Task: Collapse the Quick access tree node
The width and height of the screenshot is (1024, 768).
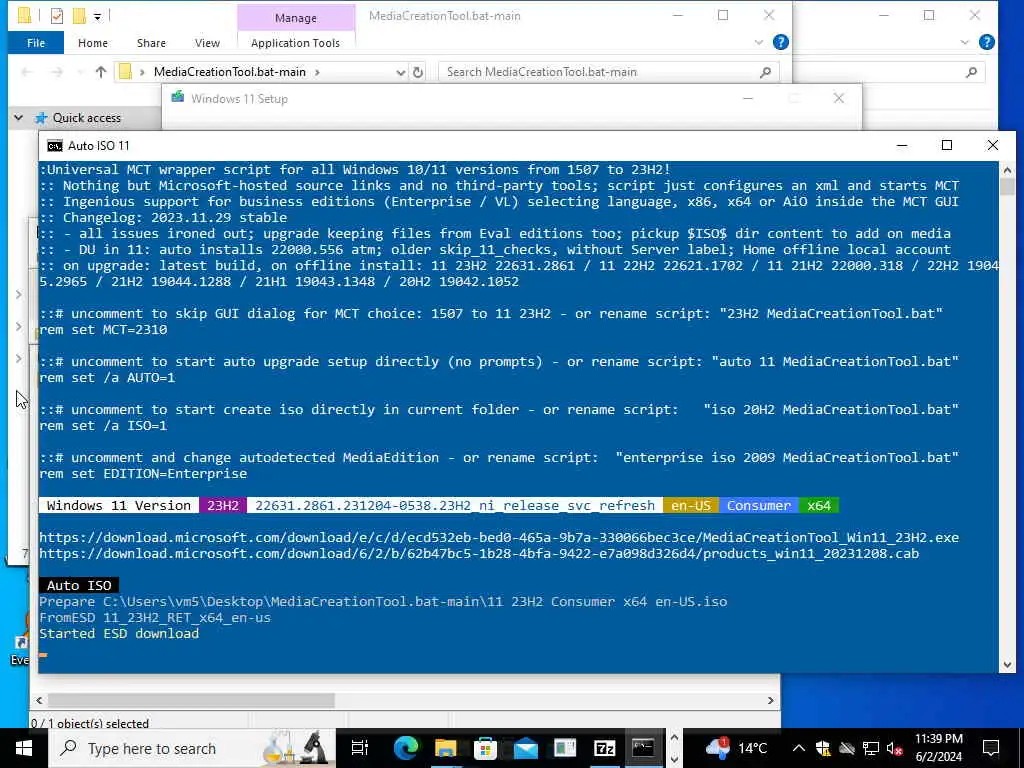Action: click(18, 118)
